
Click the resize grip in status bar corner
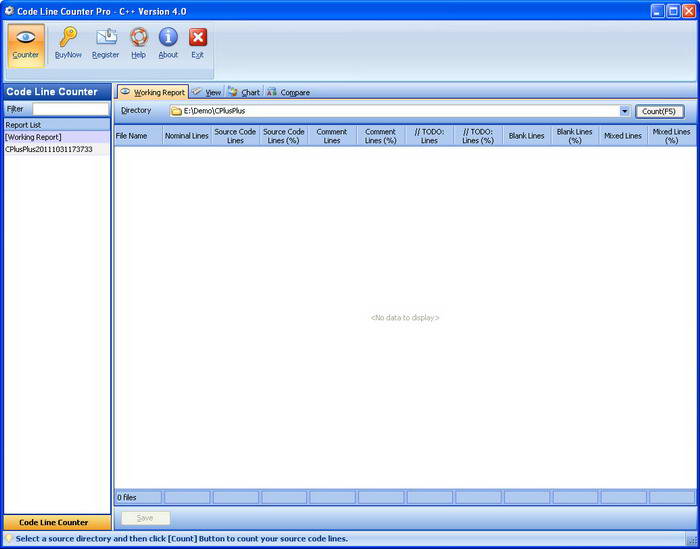pos(691,540)
